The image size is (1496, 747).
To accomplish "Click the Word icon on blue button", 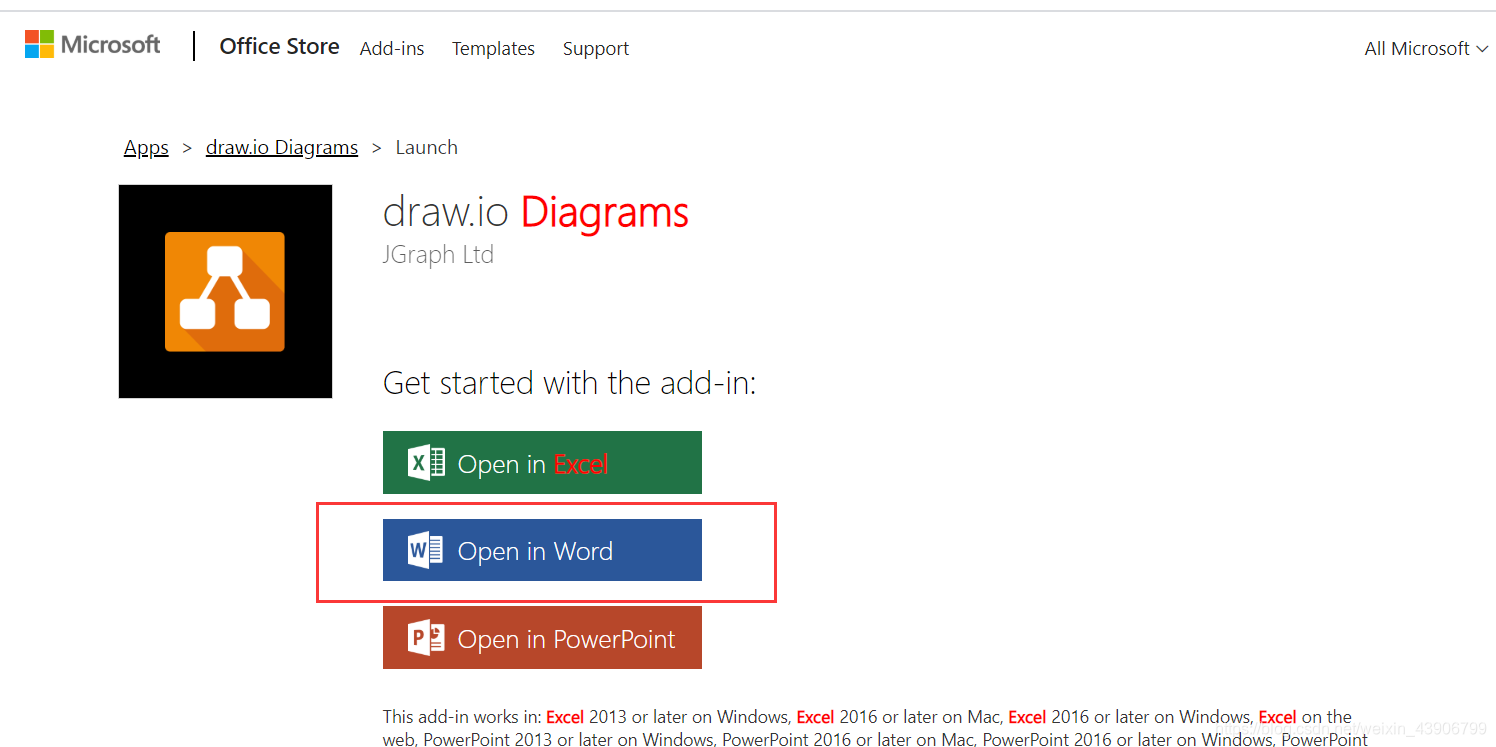I will pos(425,550).
